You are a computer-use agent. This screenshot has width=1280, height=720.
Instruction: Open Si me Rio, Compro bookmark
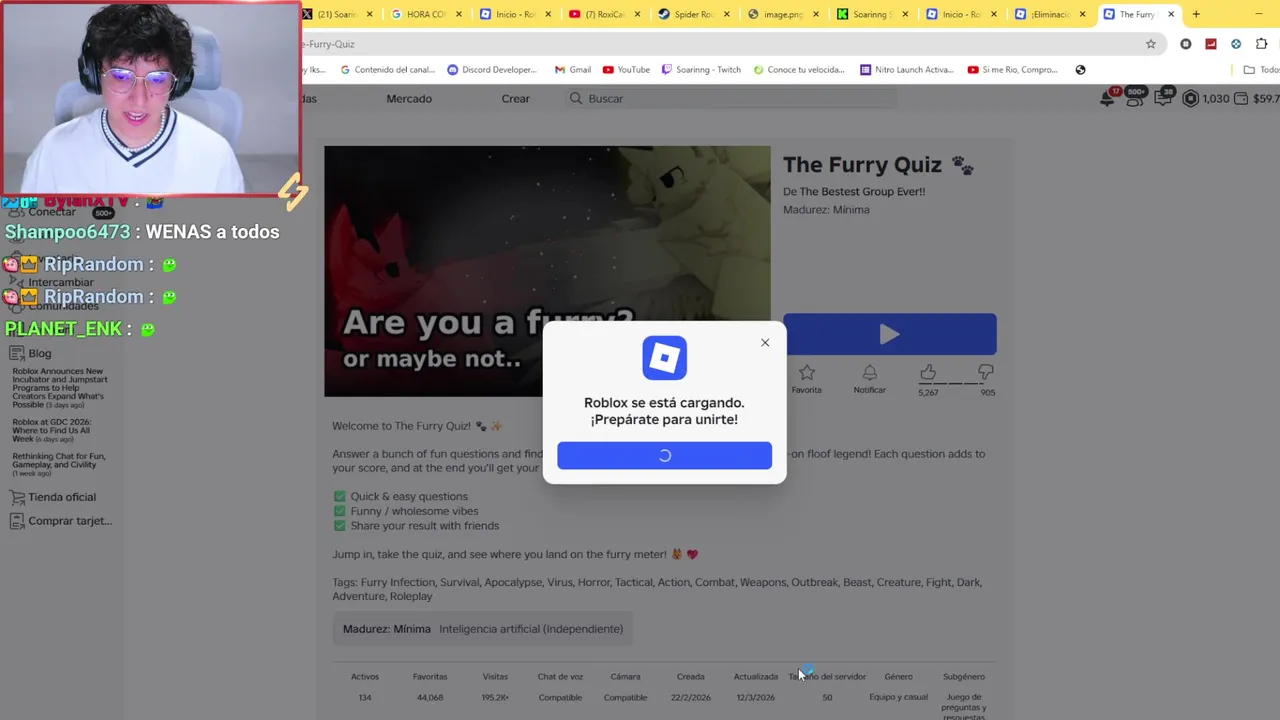pos(1012,70)
